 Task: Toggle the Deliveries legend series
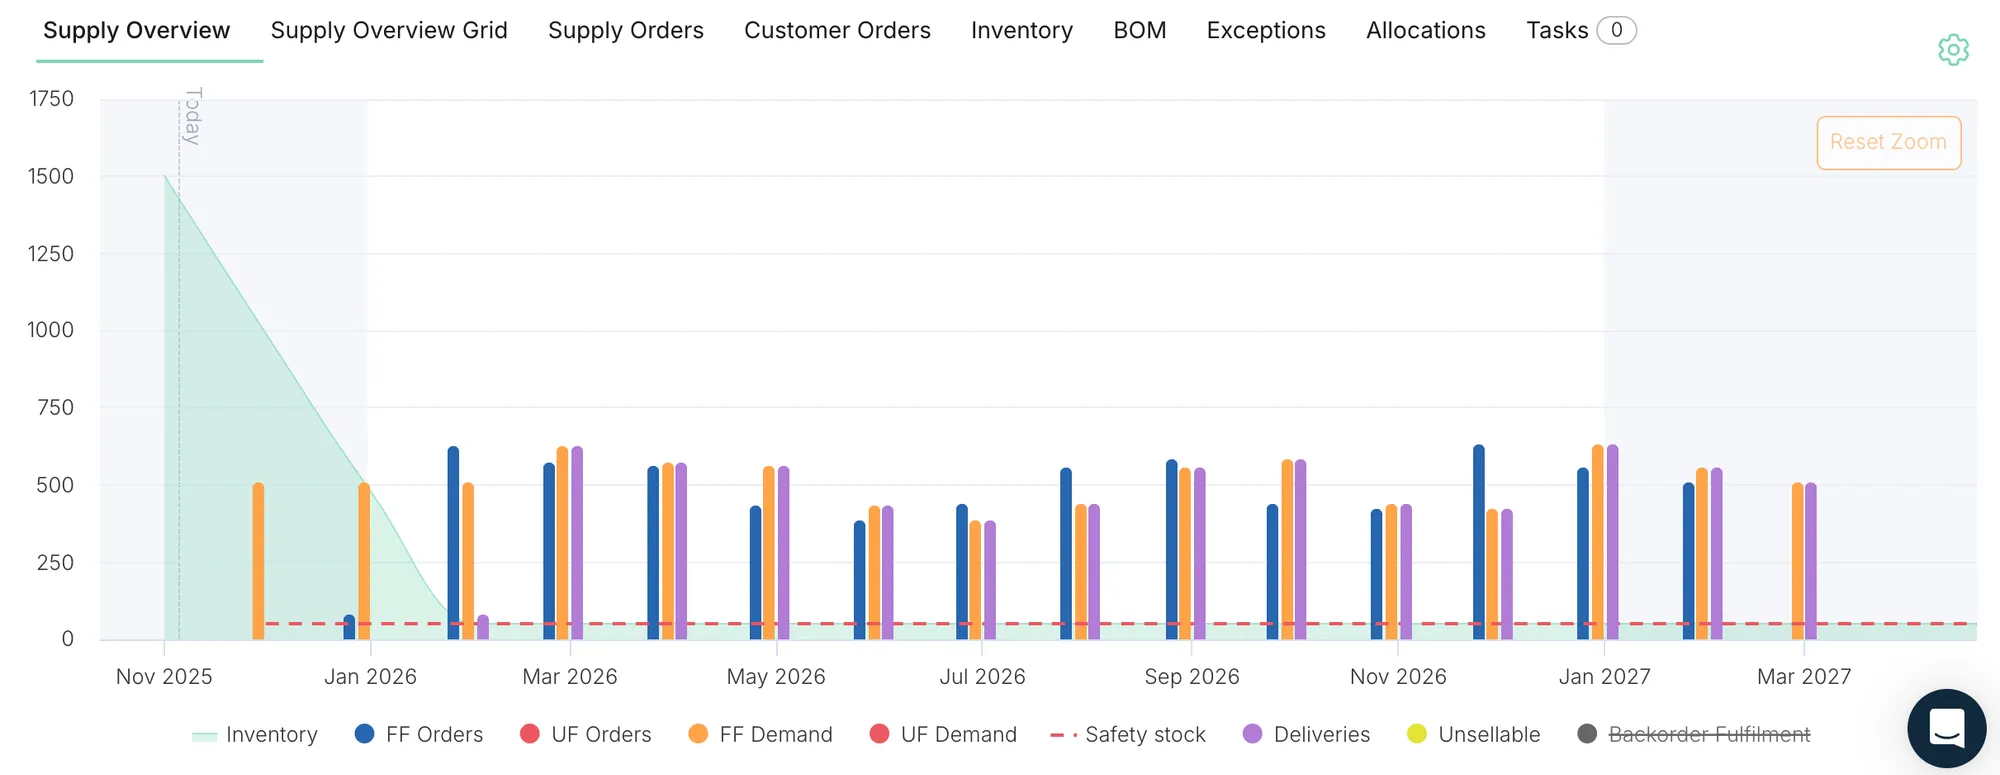coord(1306,735)
